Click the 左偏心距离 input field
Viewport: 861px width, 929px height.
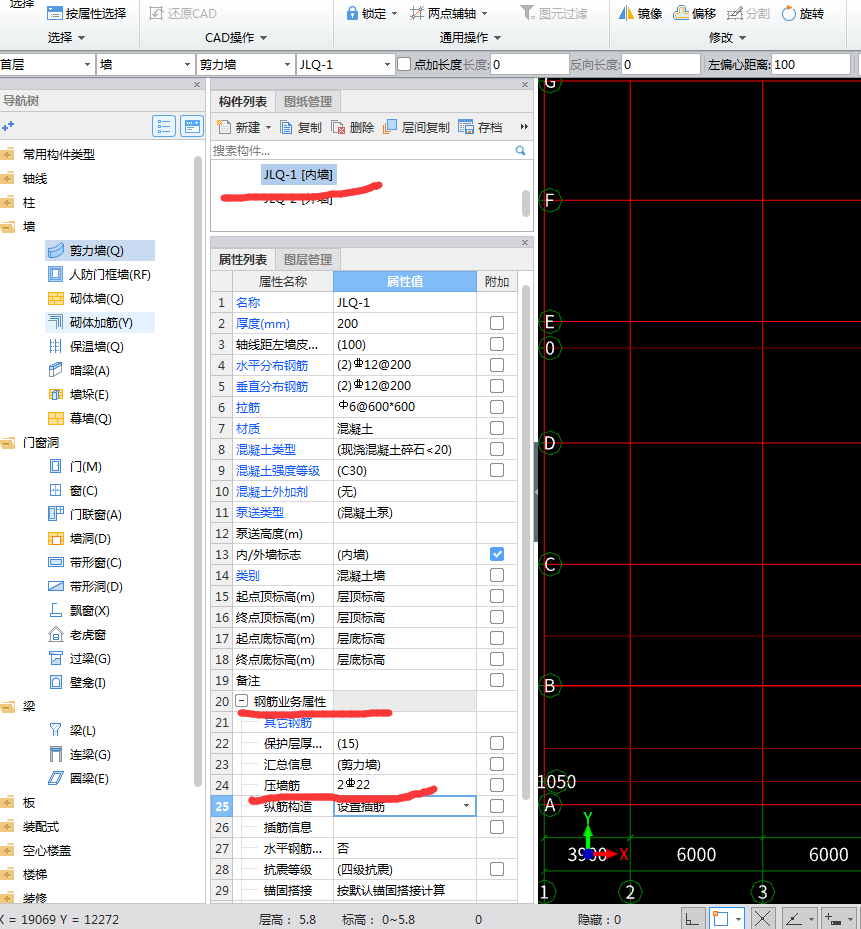810,64
